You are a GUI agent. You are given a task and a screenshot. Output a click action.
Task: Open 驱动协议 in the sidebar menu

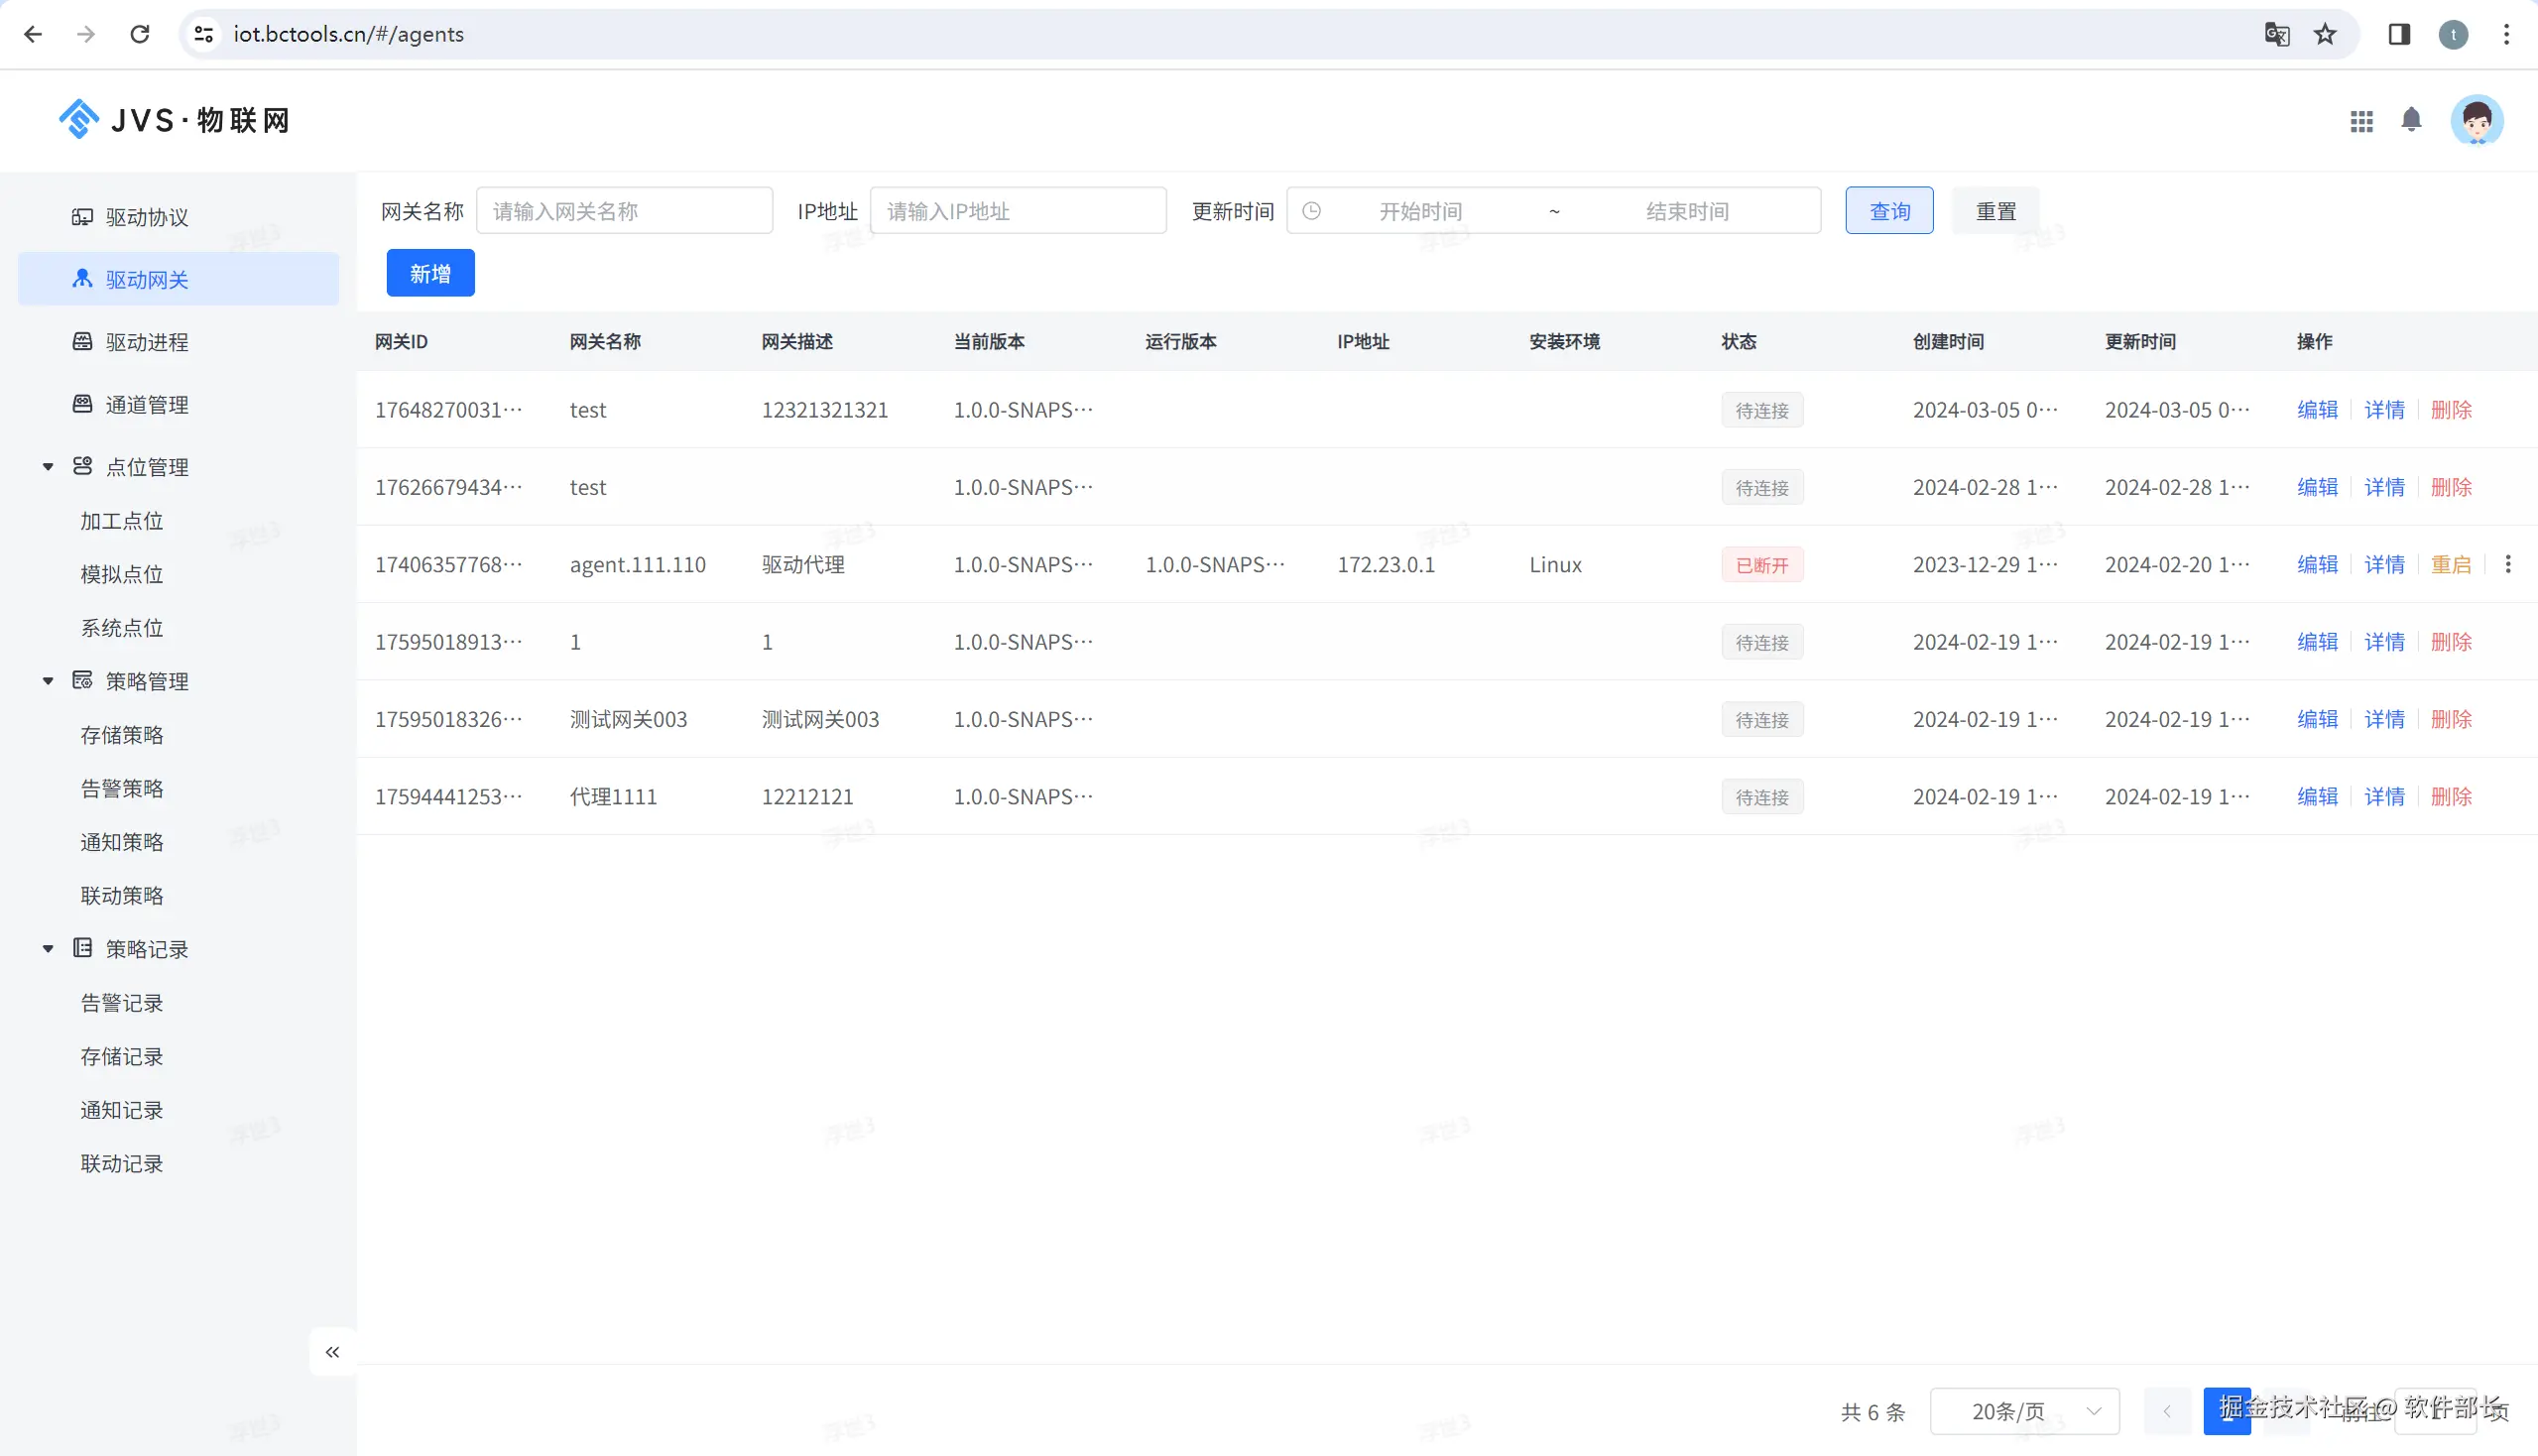pos(146,217)
